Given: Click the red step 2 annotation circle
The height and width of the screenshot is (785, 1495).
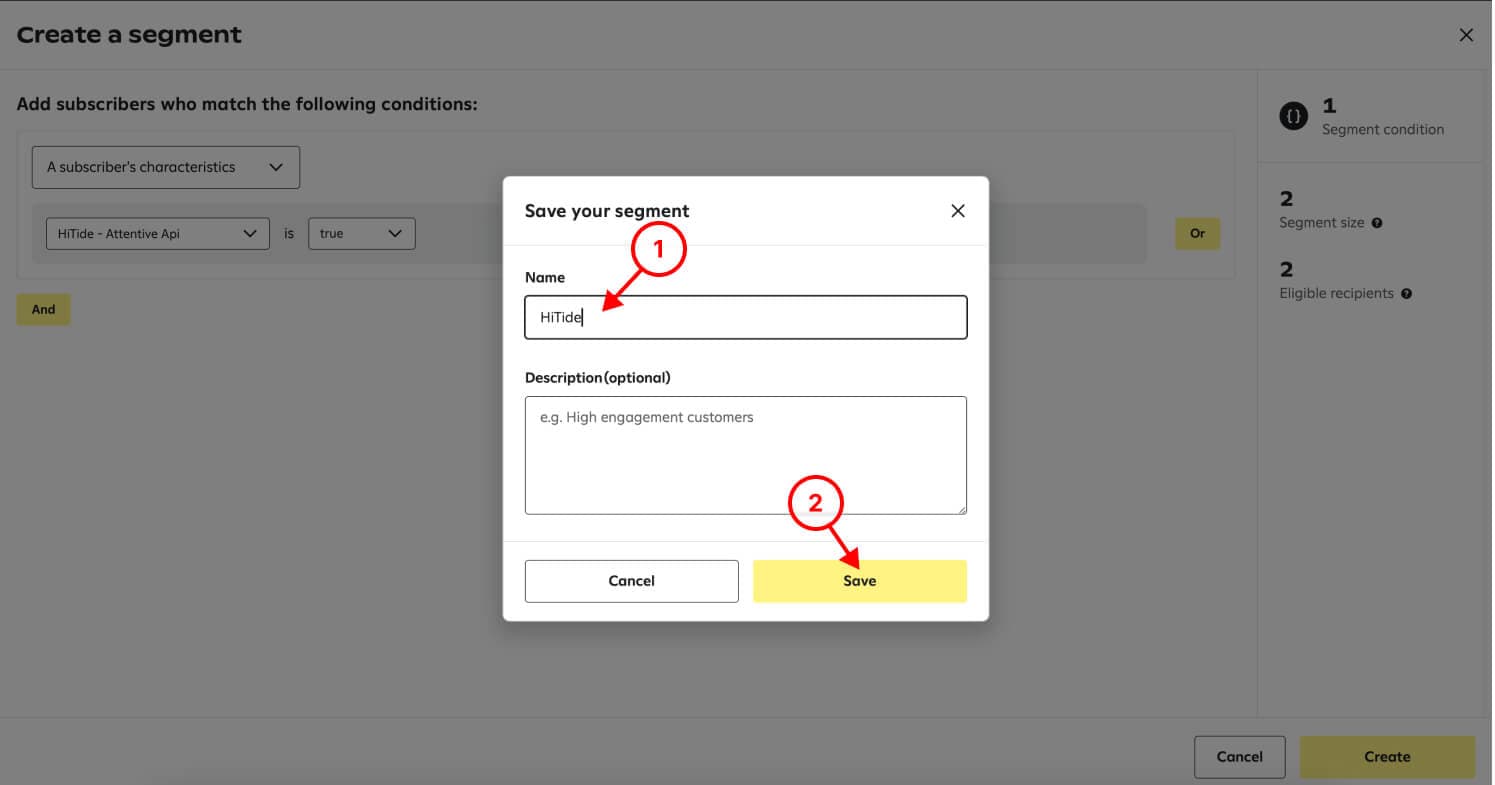Looking at the screenshot, I should click(x=816, y=504).
